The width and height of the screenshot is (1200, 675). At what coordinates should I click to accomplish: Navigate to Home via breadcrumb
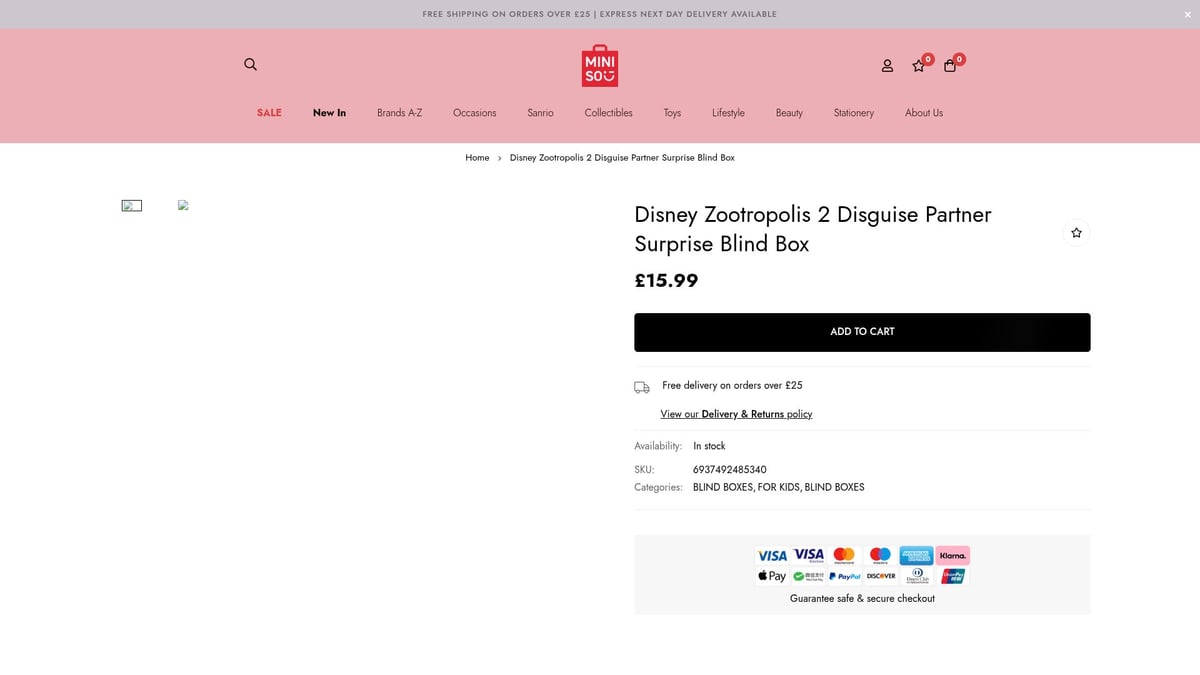coord(477,157)
